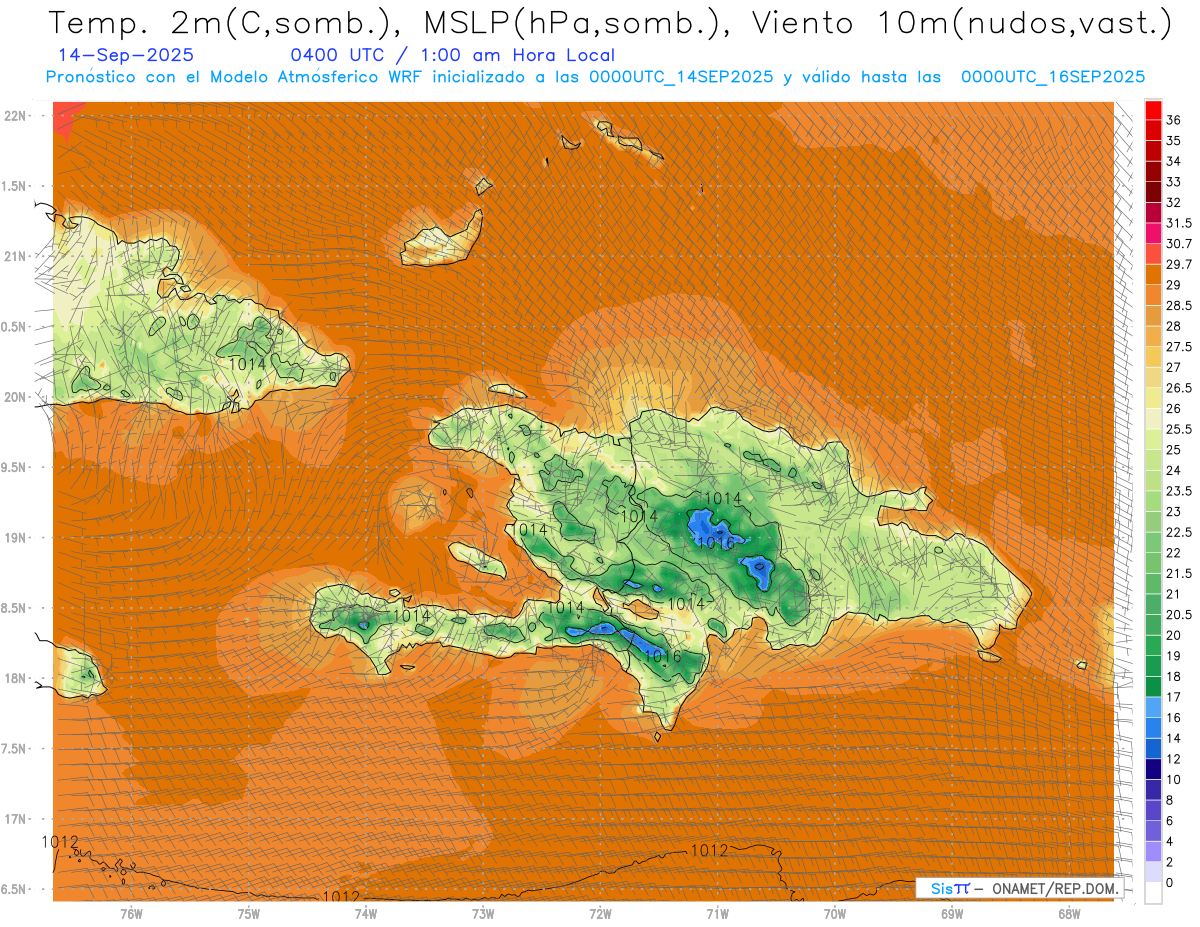Click the legend value '26.5'
1200x927 pixels.
[x=1179, y=388]
